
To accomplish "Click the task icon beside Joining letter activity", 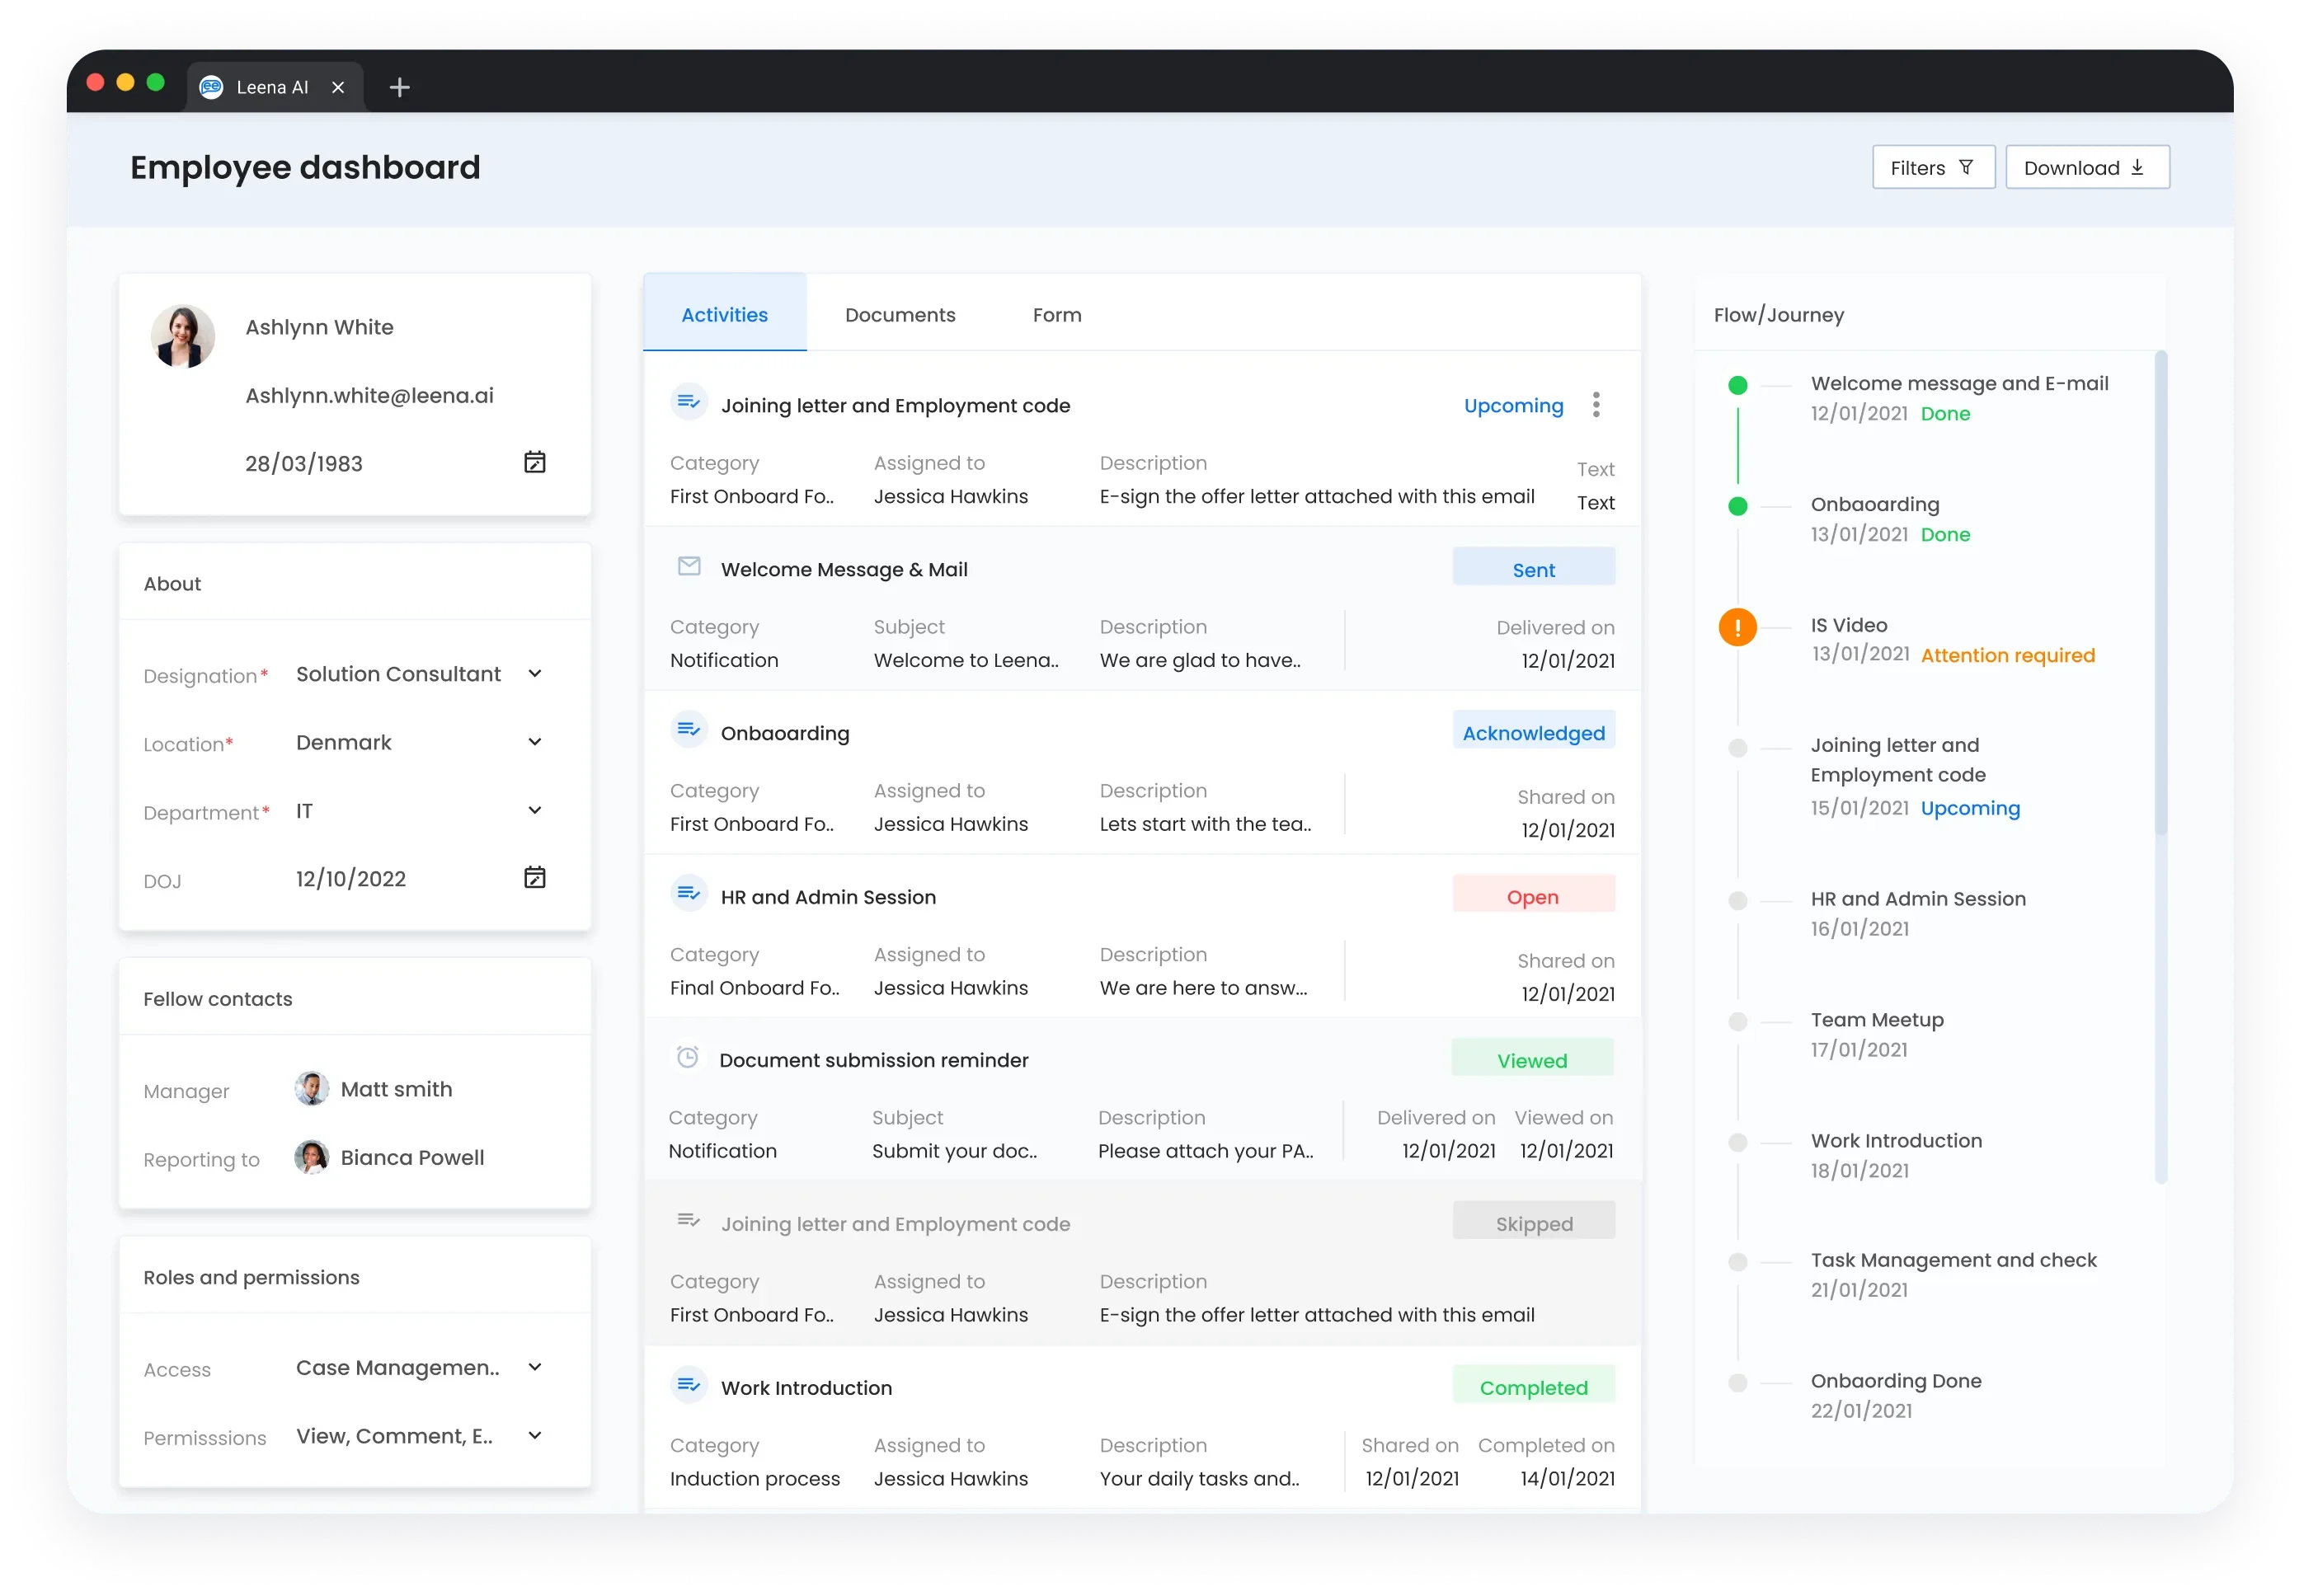I will (689, 402).
